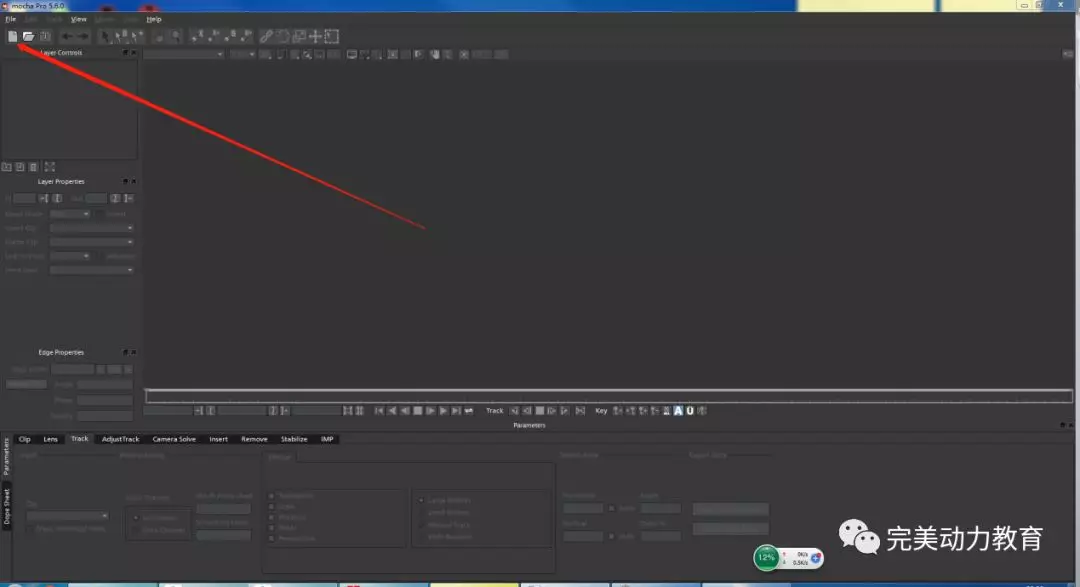Switch to the Stabilize tab

[x=294, y=439]
